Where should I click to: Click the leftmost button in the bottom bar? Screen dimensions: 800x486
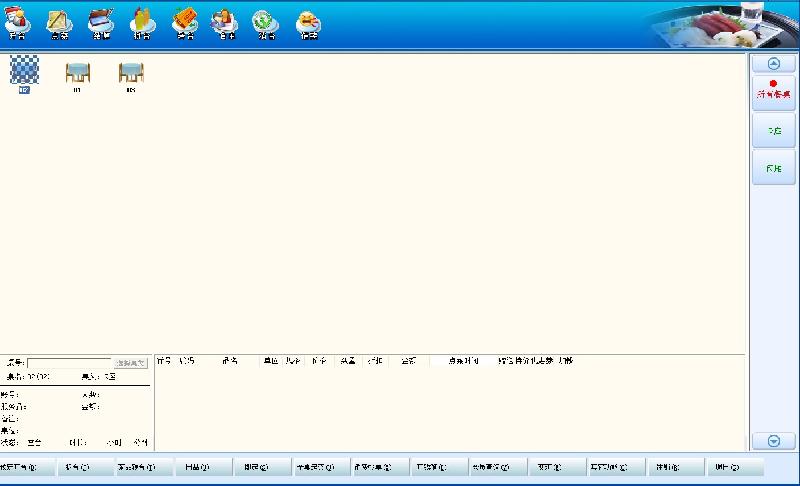(x=19, y=467)
